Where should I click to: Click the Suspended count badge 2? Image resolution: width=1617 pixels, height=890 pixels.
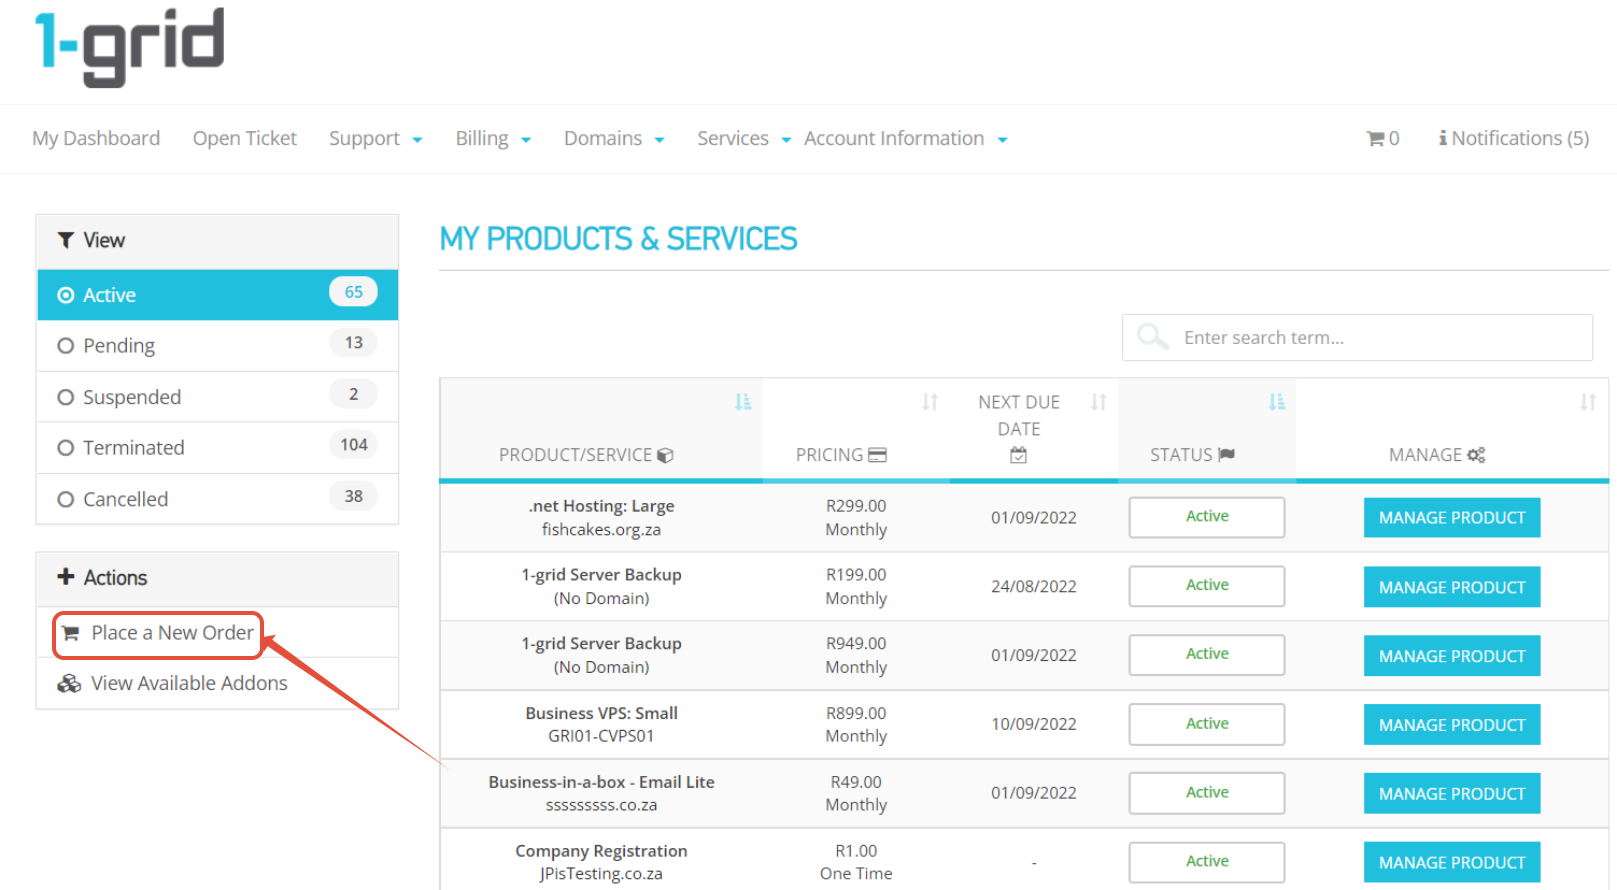click(354, 394)
